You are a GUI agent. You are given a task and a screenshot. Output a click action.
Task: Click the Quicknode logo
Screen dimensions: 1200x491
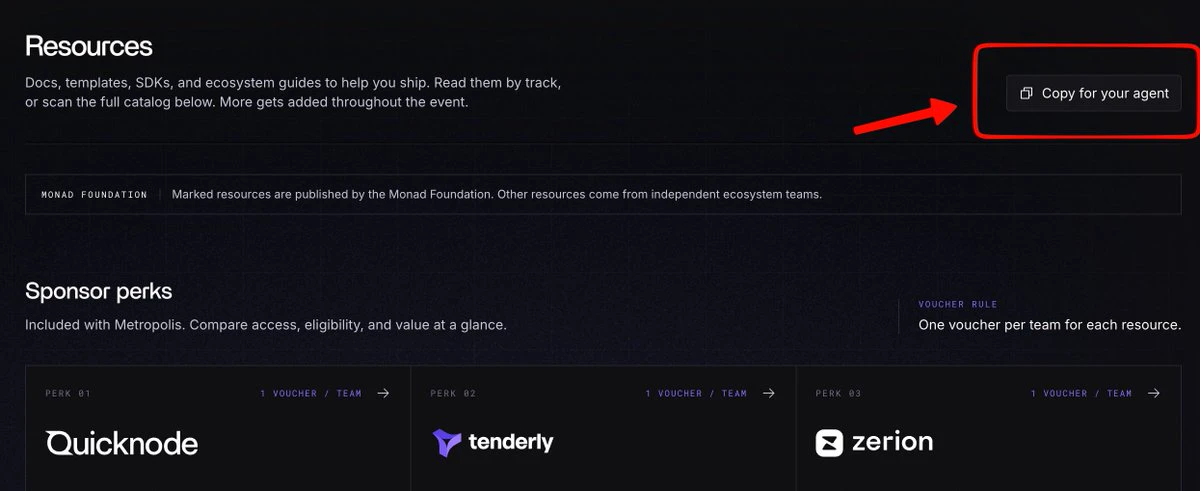pyautogui.click(x=122, y=443)
